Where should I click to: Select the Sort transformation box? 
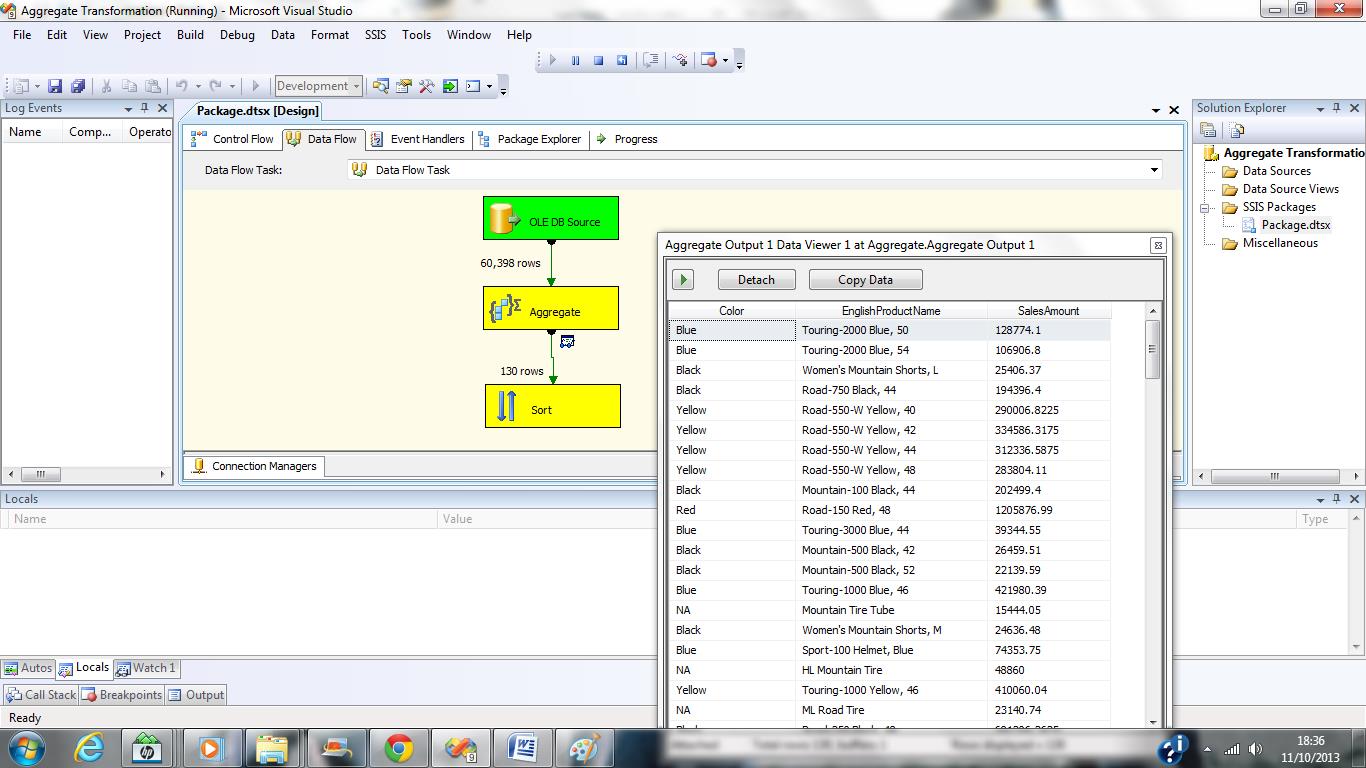click(552, 406)
